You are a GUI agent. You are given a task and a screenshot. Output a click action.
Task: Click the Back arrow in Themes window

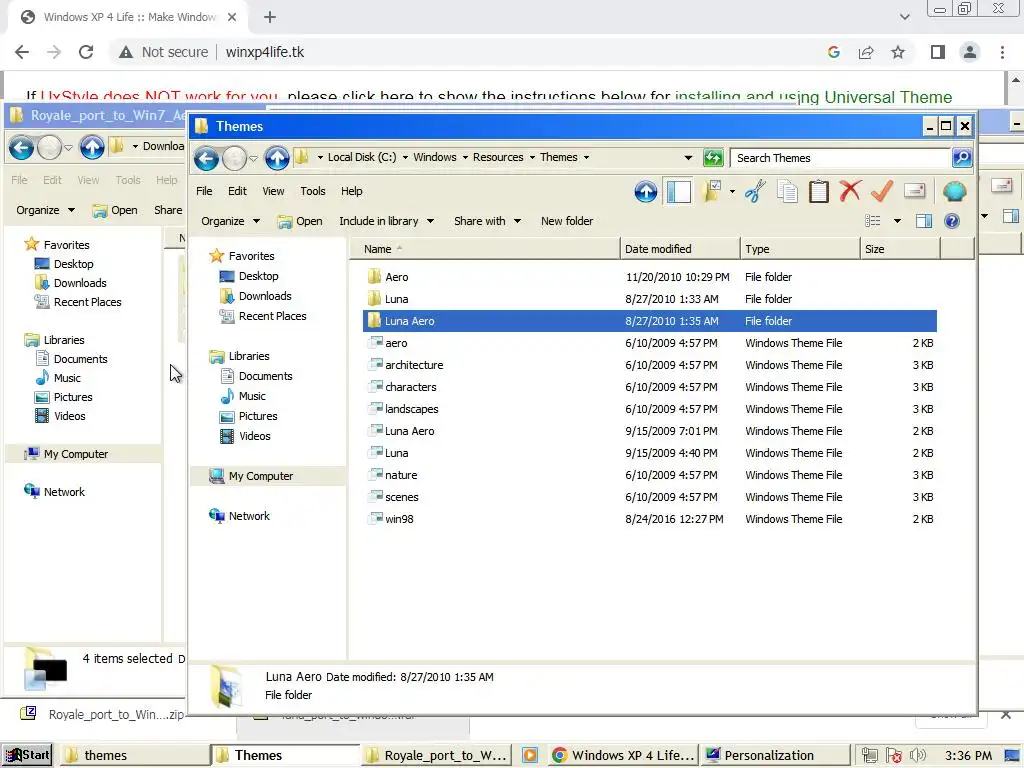point(206,158)
